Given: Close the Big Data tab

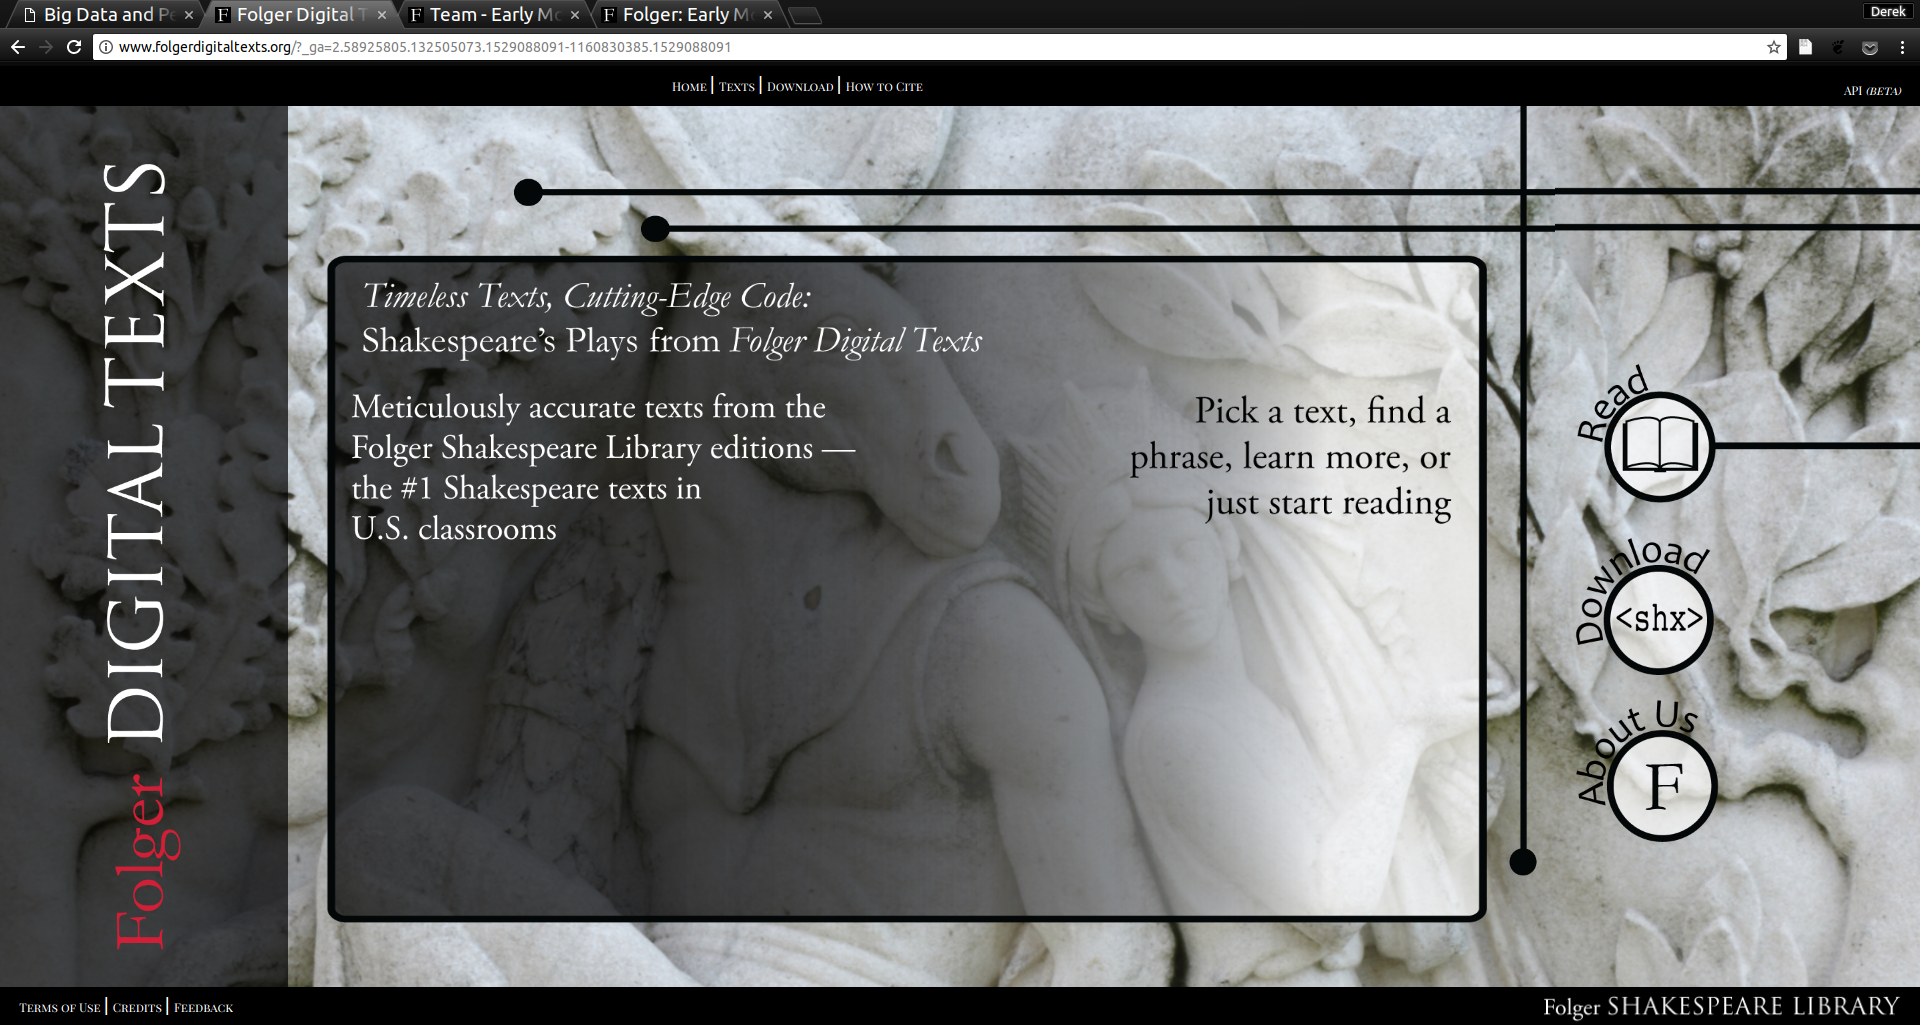Looking at the screenshot, I should (189, 15).
